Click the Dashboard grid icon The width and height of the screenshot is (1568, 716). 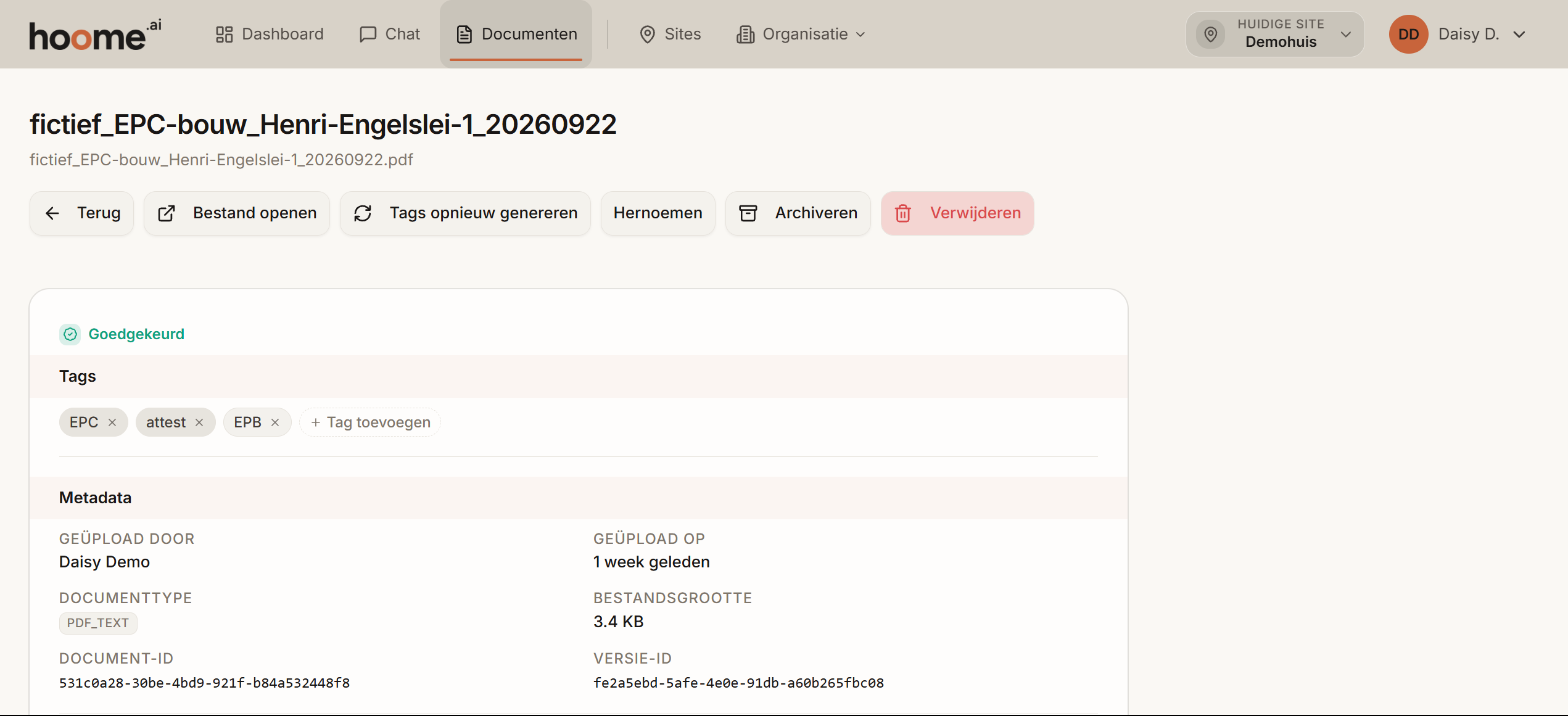224,34
